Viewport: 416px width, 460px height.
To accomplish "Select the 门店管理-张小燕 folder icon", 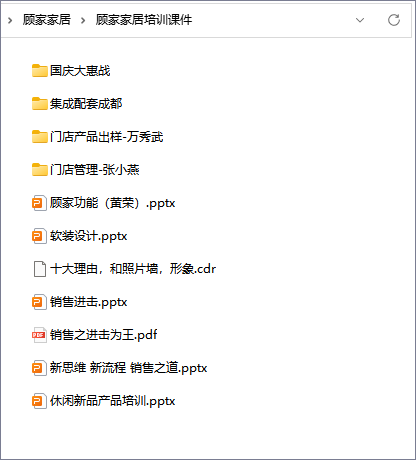I will click(x=39, y=170).
